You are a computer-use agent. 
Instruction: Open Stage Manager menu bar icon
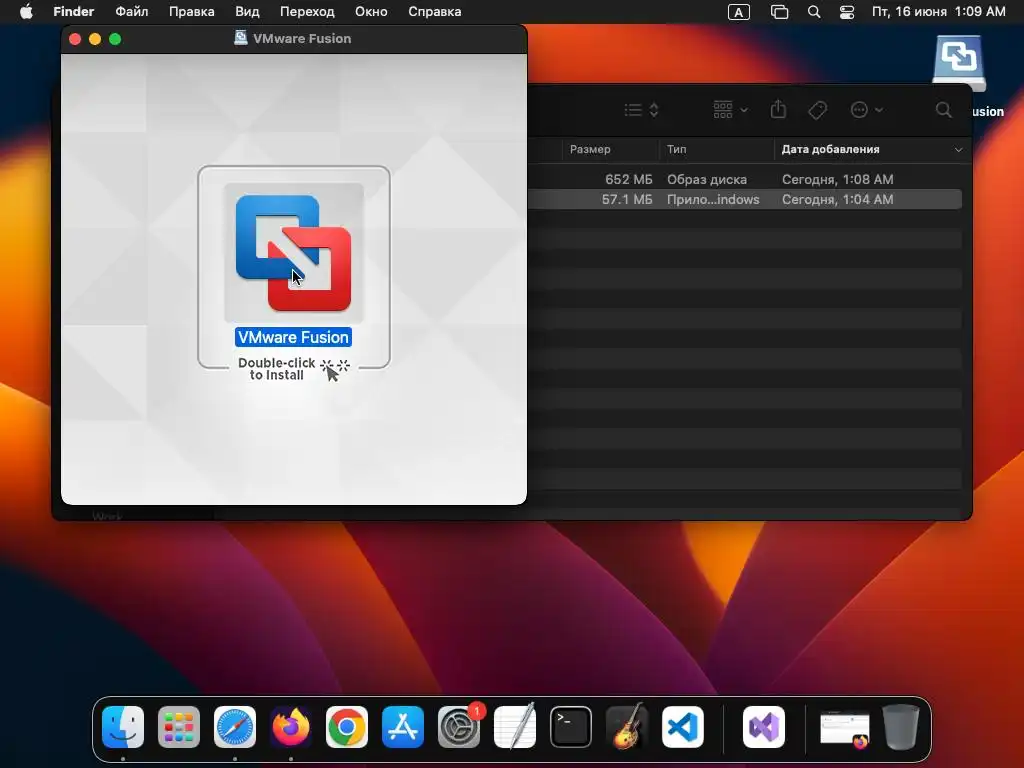[x=779, y=12]
